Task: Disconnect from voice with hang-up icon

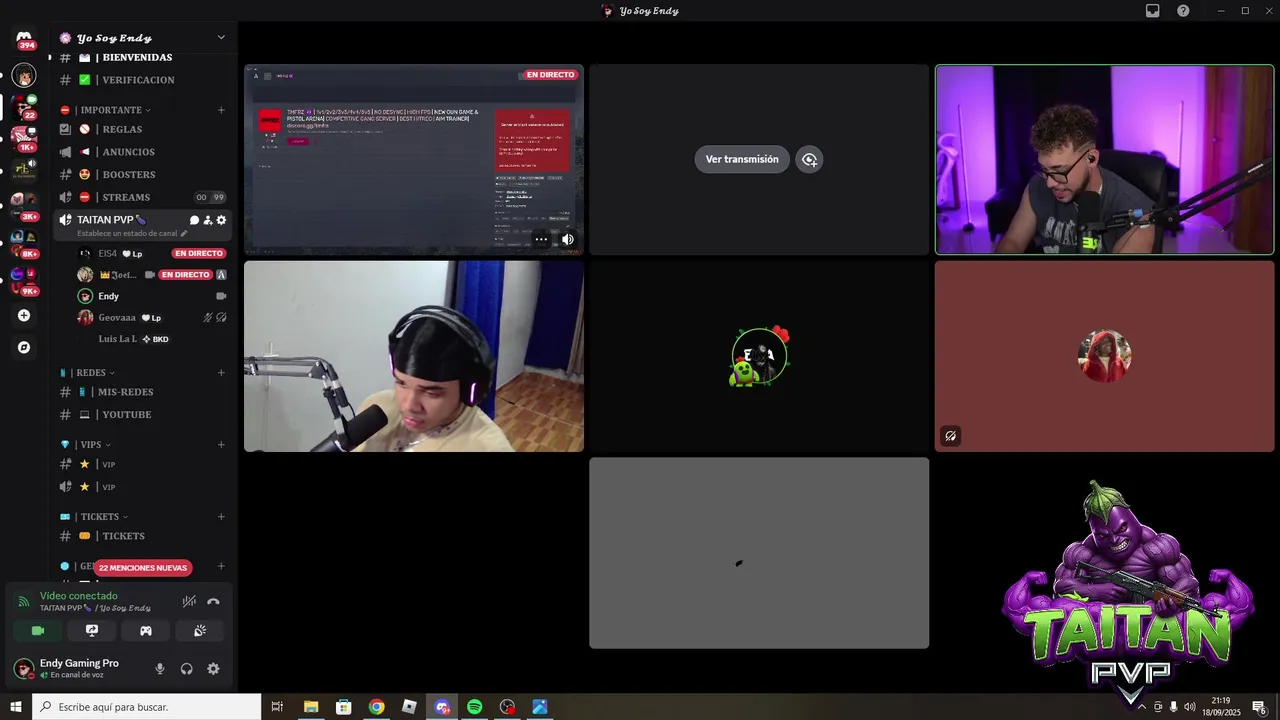Action: 213,601
